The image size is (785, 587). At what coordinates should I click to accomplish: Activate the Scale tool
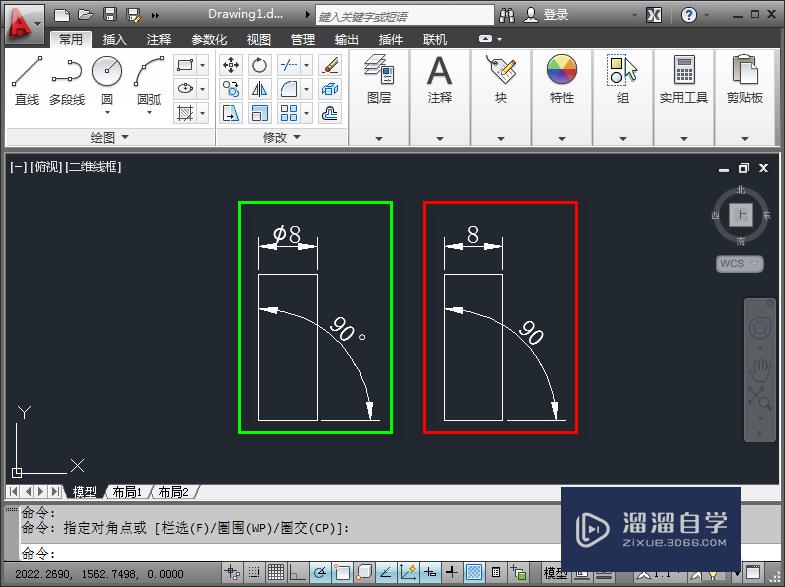pos(259,113)
